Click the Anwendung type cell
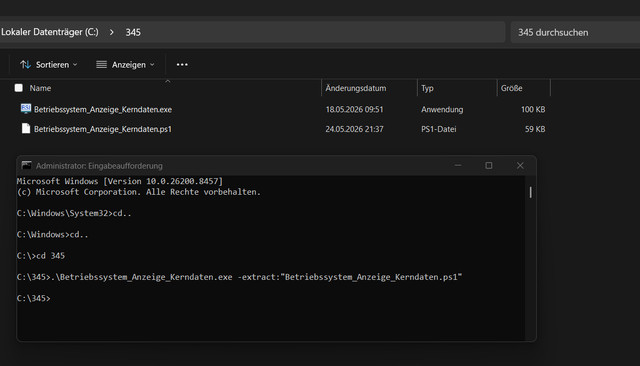Screen dimensions: 640x366 click(442, 109)
